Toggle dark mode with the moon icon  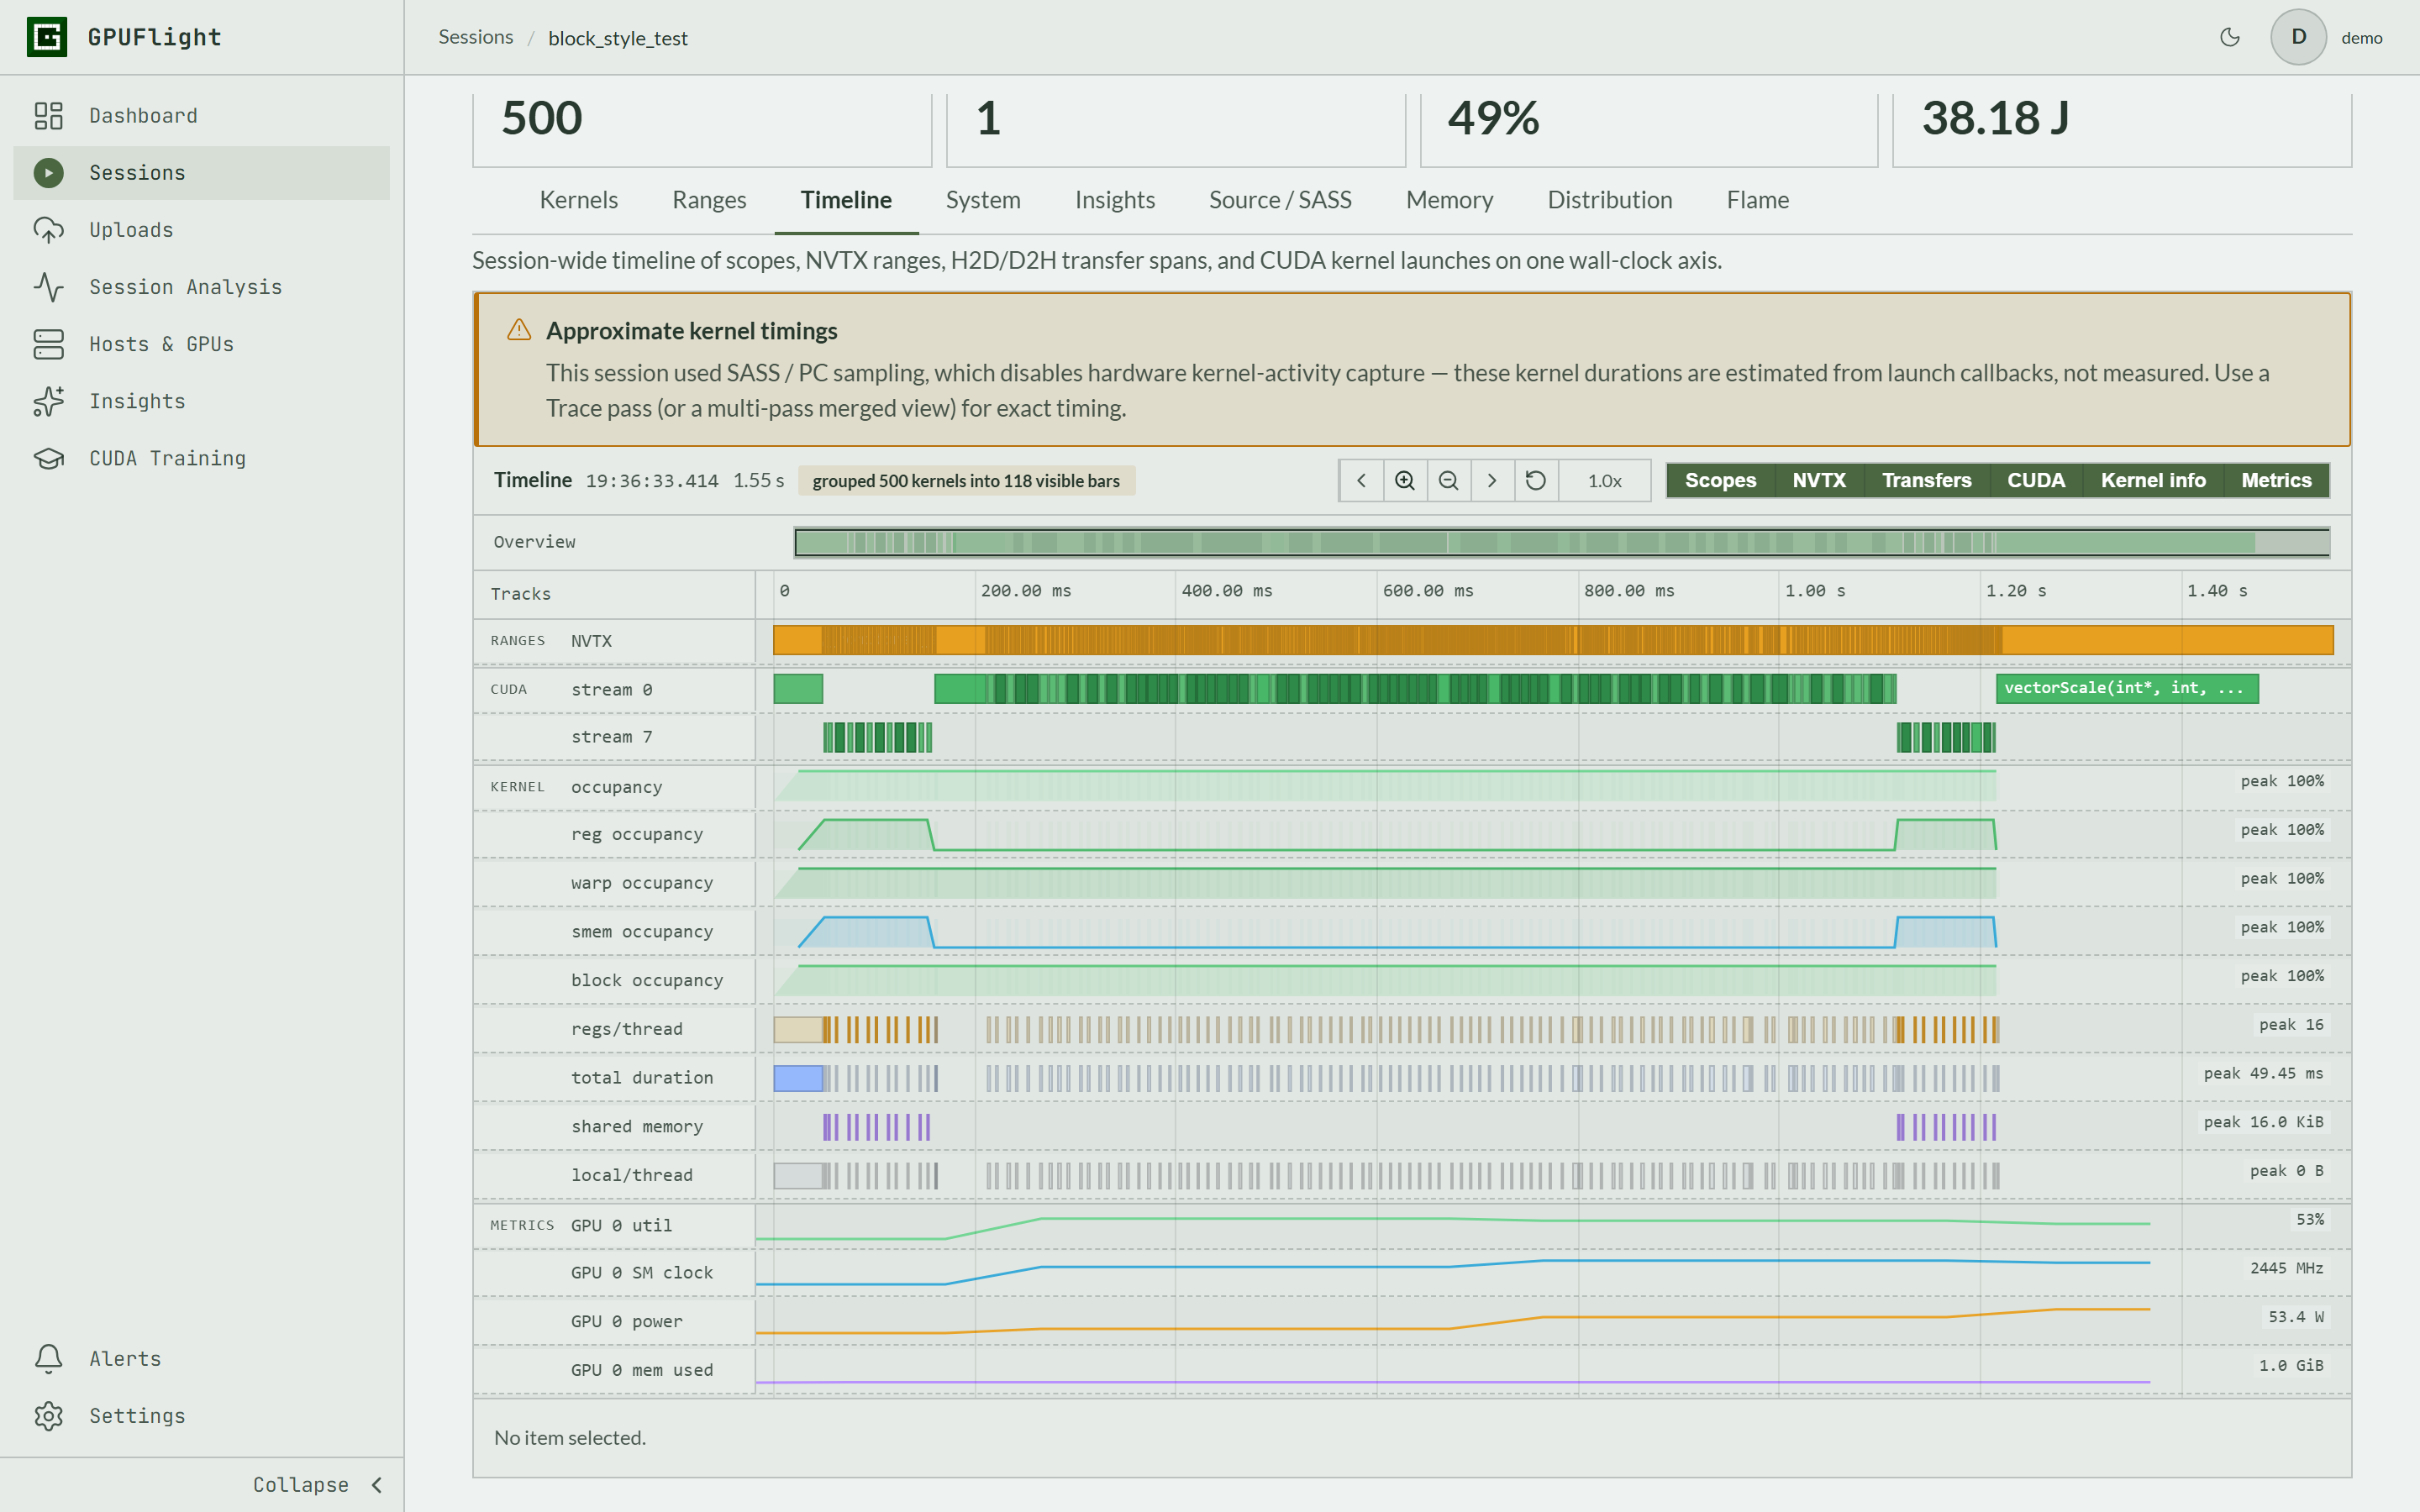pos(2229,37)
